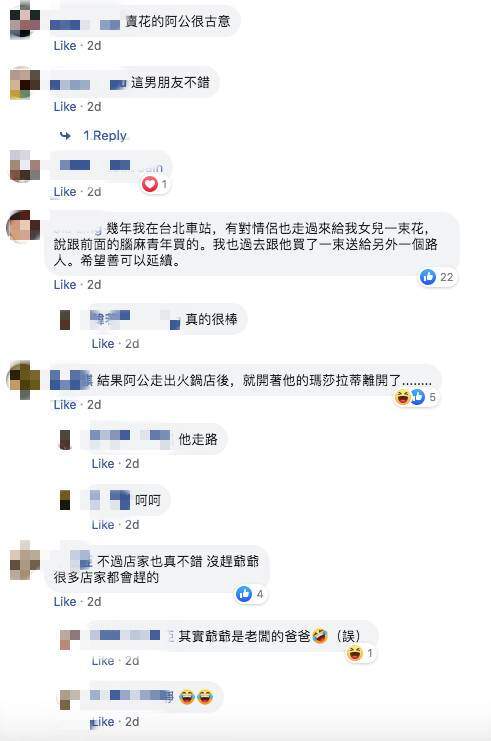This screenshot has width=491, height=741.
Task: Click laughing reaction with count 1
Action: click(x=354, y=654)
